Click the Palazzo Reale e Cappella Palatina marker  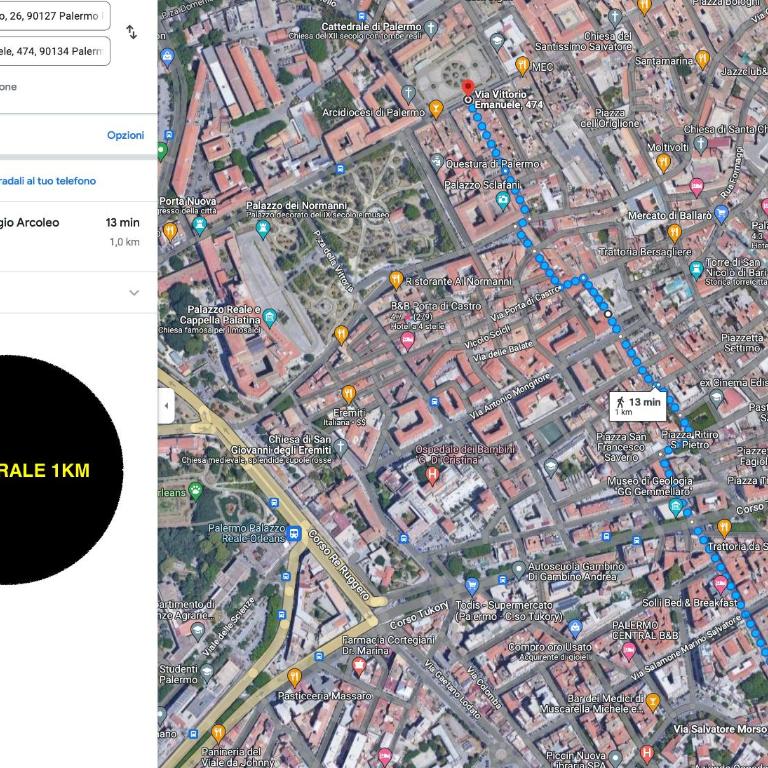[269, 317]
